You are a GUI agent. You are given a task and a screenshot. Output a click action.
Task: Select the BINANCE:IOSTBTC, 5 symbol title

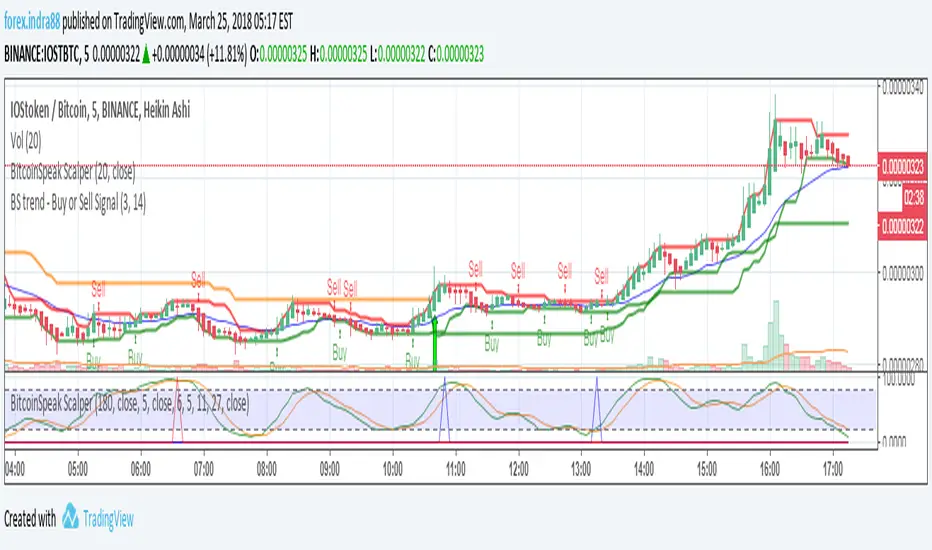coord(46,55)
